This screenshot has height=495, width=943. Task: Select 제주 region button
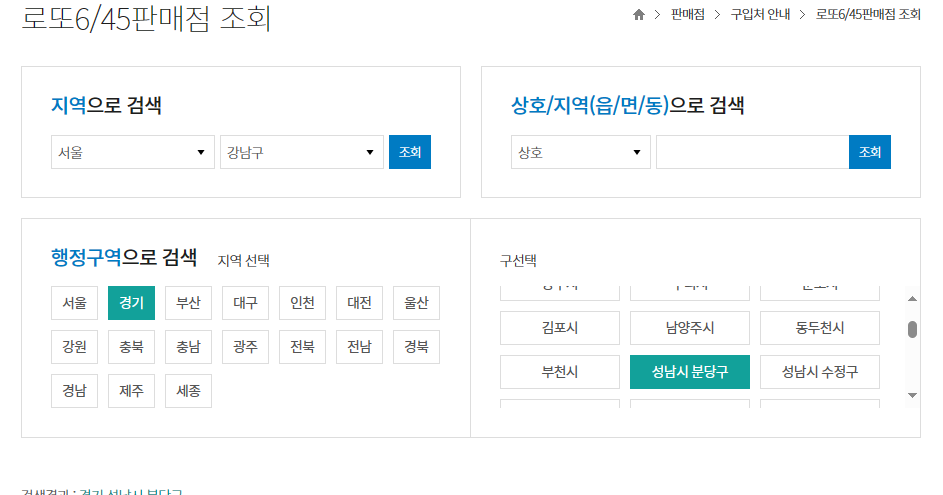(131, 391)
